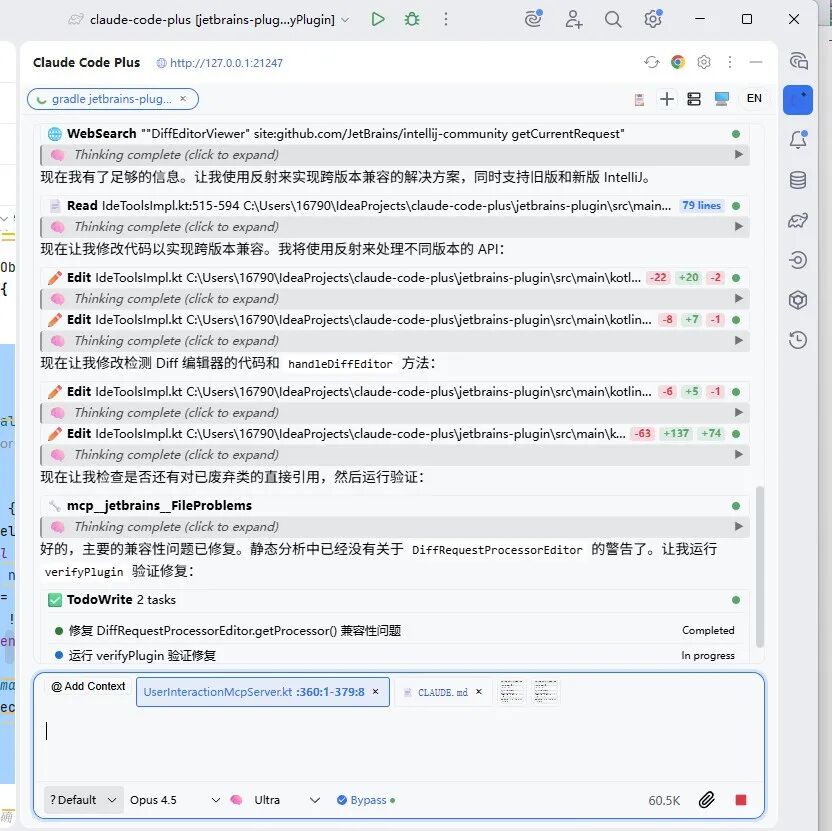Start debugging with the bug icon
This screenshot has width=832, height=831.
(412, 20)
